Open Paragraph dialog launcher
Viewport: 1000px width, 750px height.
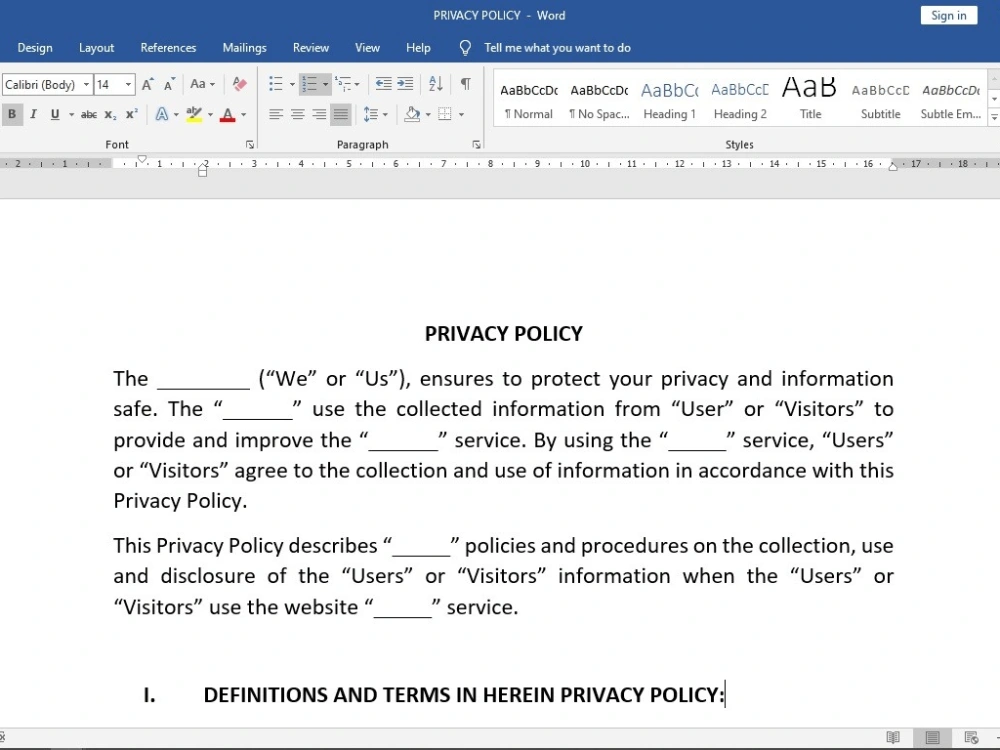pos(476,145)
